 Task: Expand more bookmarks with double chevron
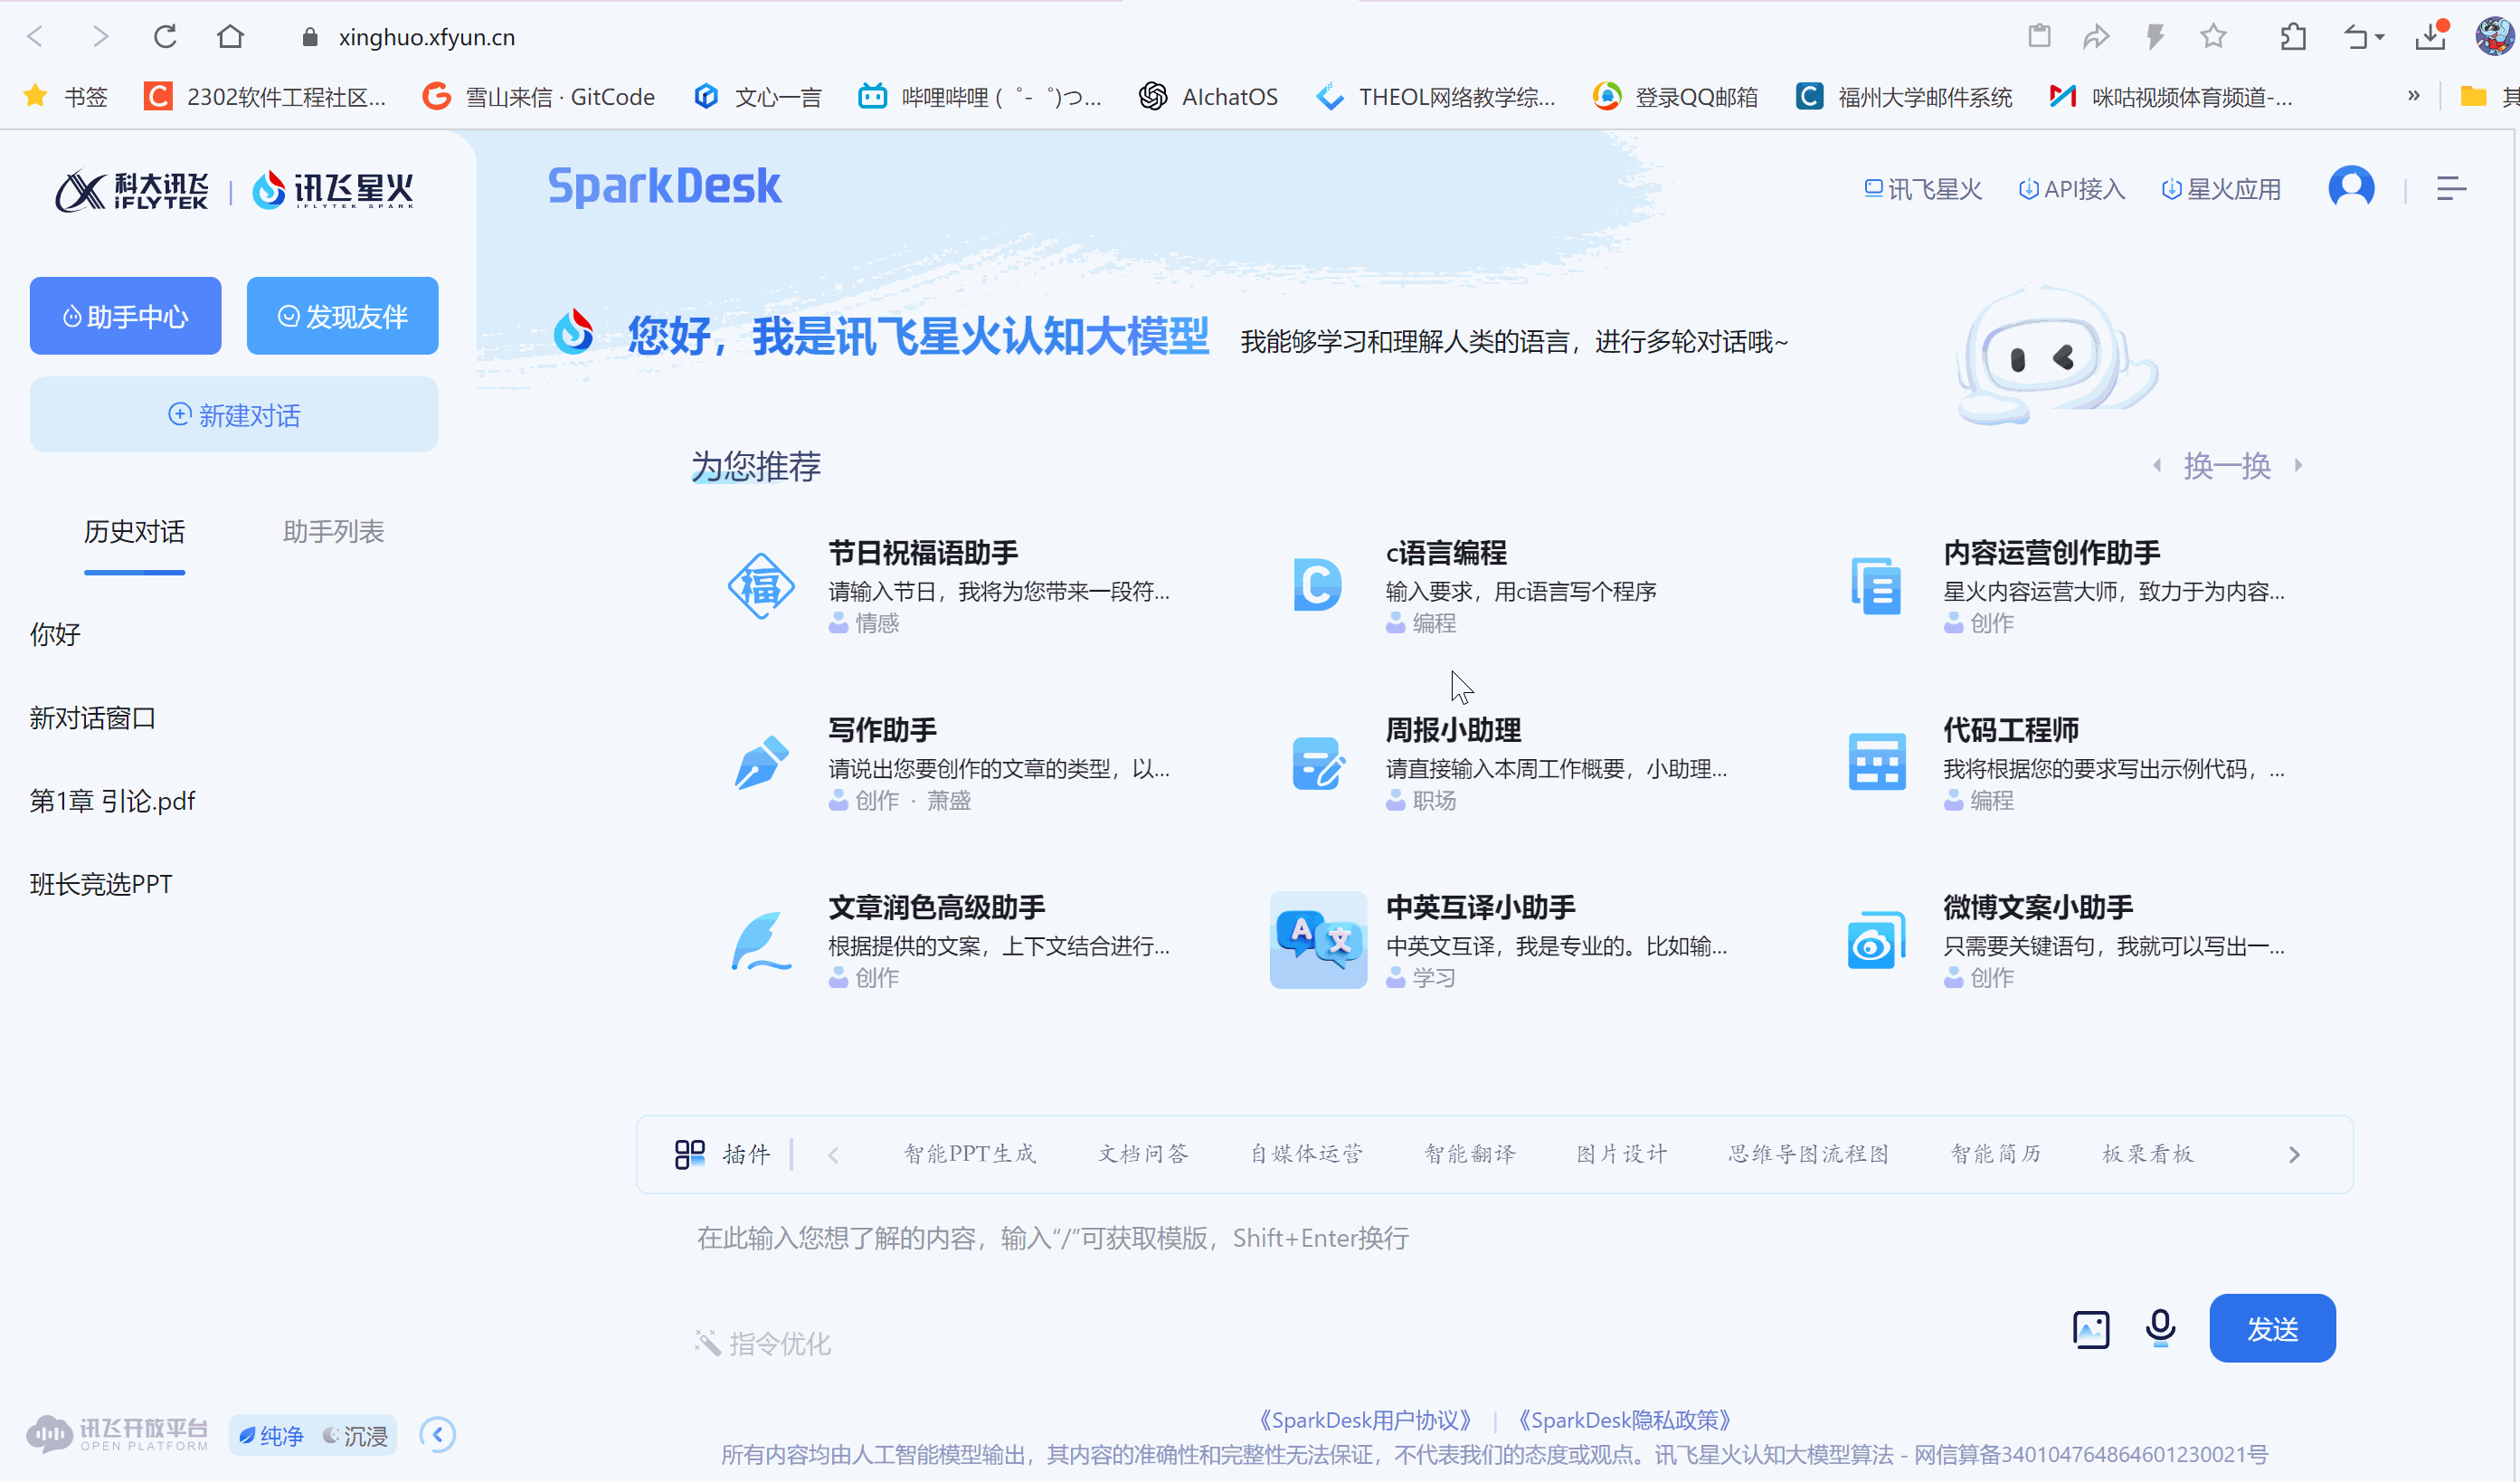point(2414,96)
